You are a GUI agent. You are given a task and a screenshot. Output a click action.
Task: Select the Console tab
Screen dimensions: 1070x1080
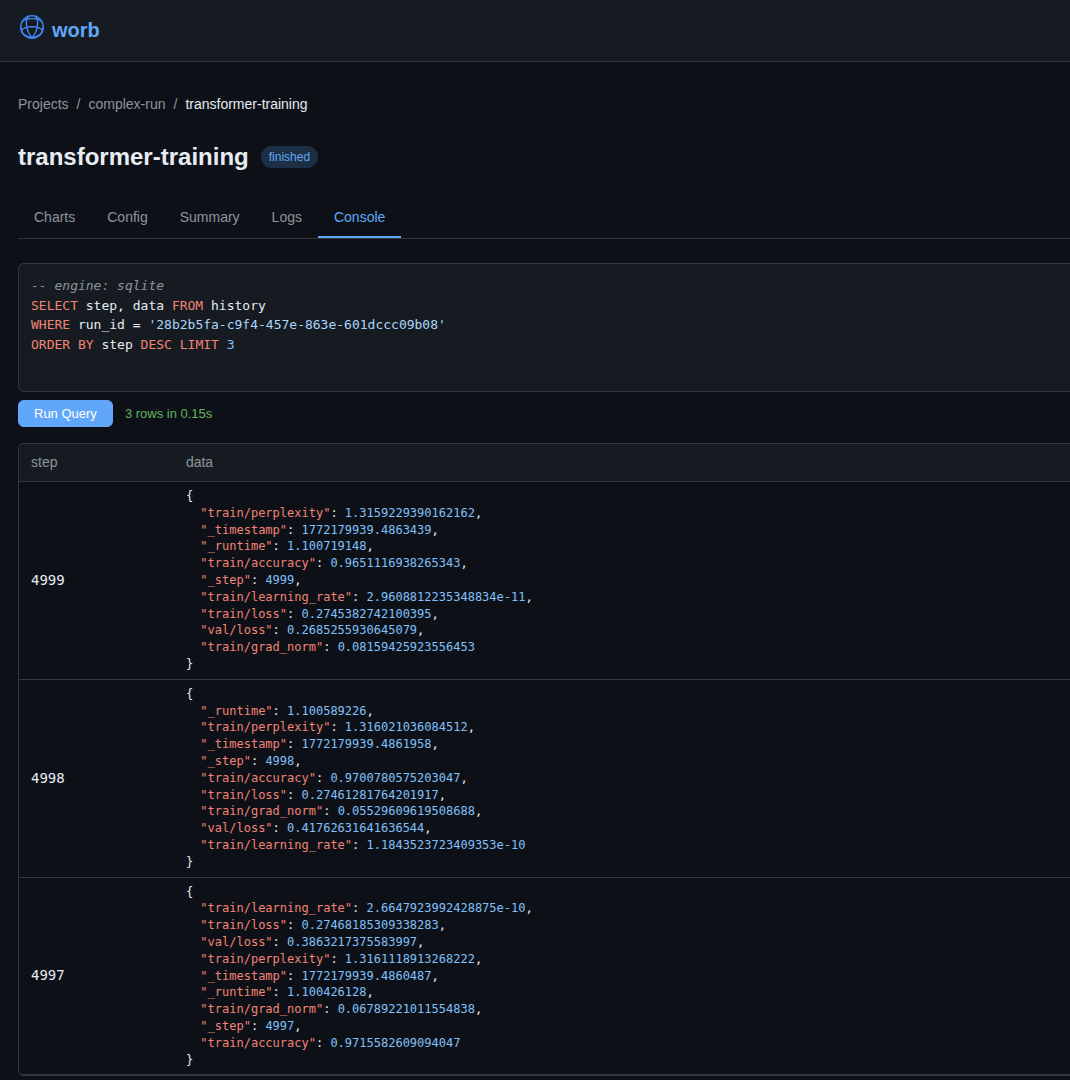tap(359, 217)
